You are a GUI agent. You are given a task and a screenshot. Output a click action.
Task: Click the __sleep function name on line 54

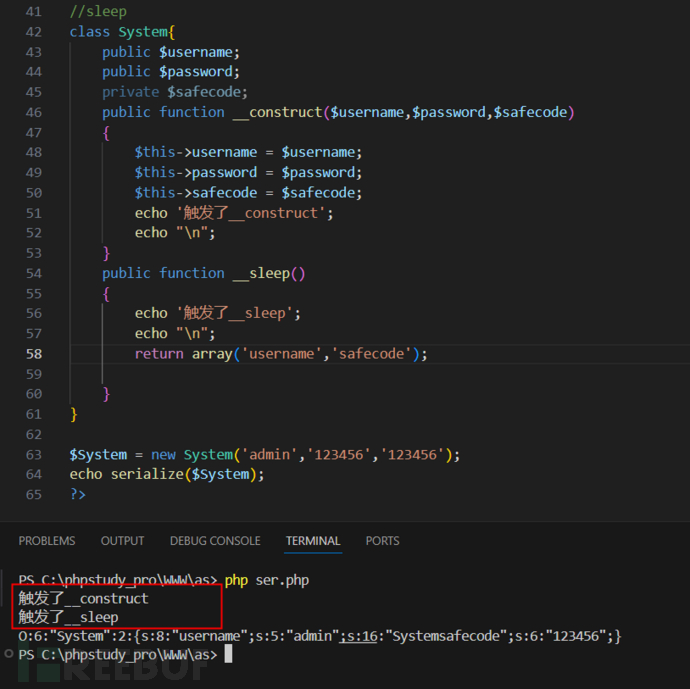click(268, 273)
